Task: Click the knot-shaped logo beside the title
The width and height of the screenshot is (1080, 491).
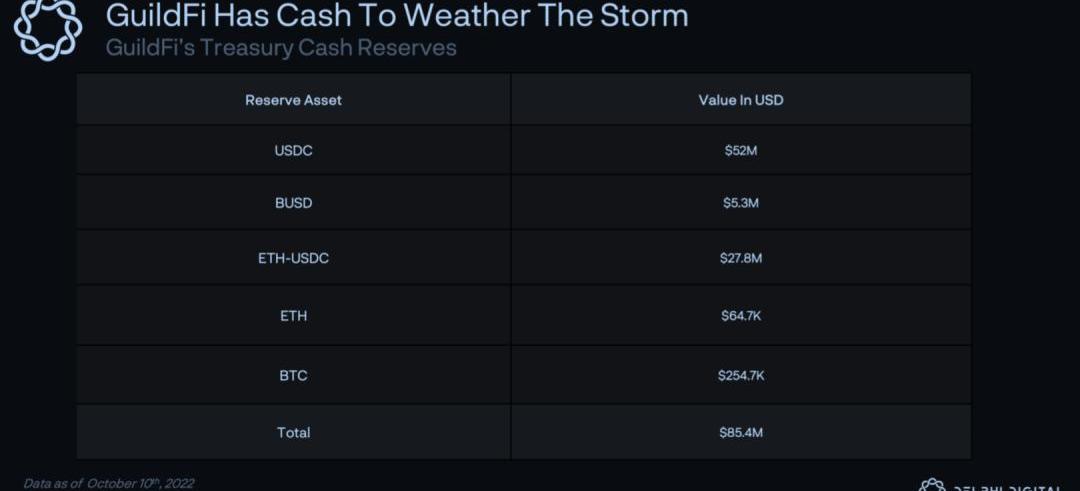Action: pos(49,28)
